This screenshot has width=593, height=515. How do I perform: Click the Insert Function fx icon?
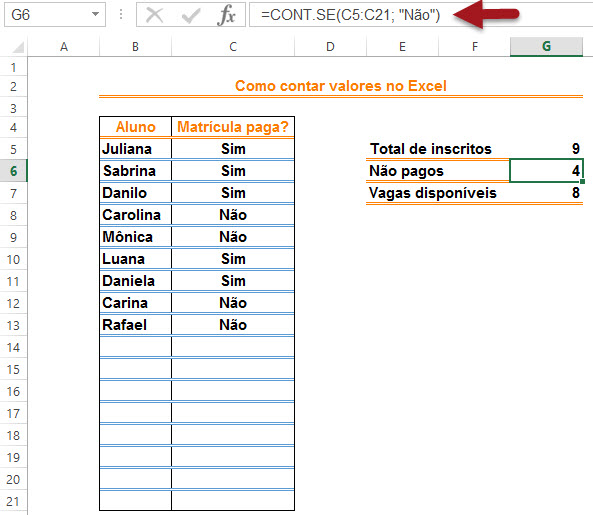[227, 15]
